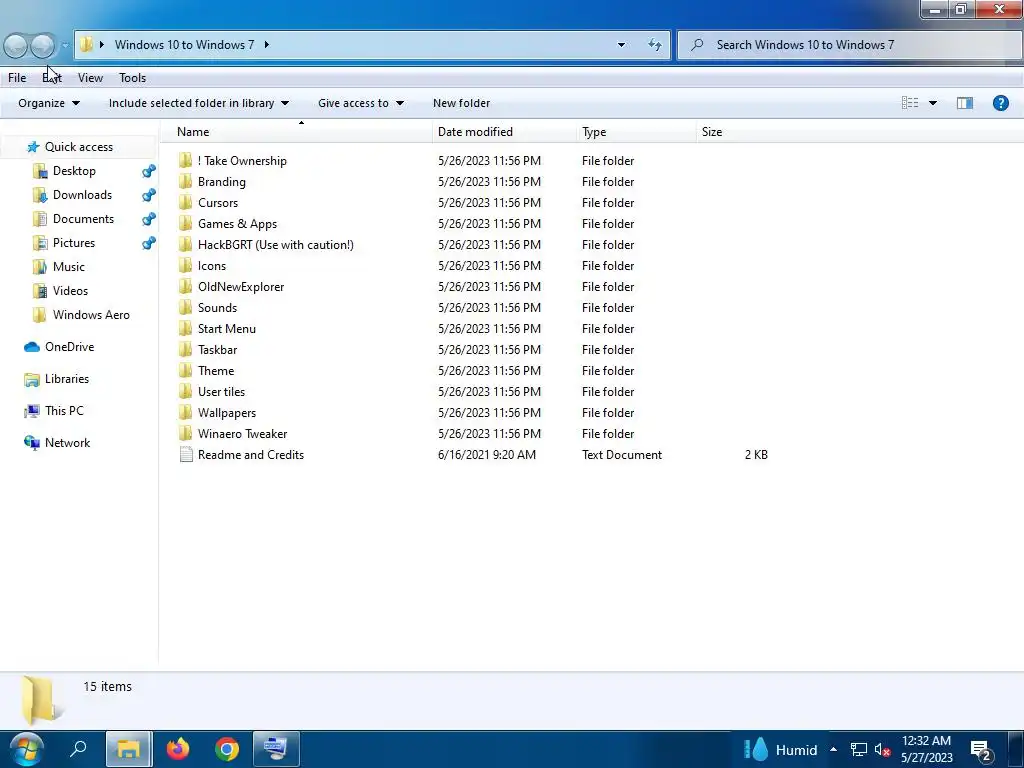1024x768 pixels.
Task: Click the muted volume tray icon
Action: (882, 750)
